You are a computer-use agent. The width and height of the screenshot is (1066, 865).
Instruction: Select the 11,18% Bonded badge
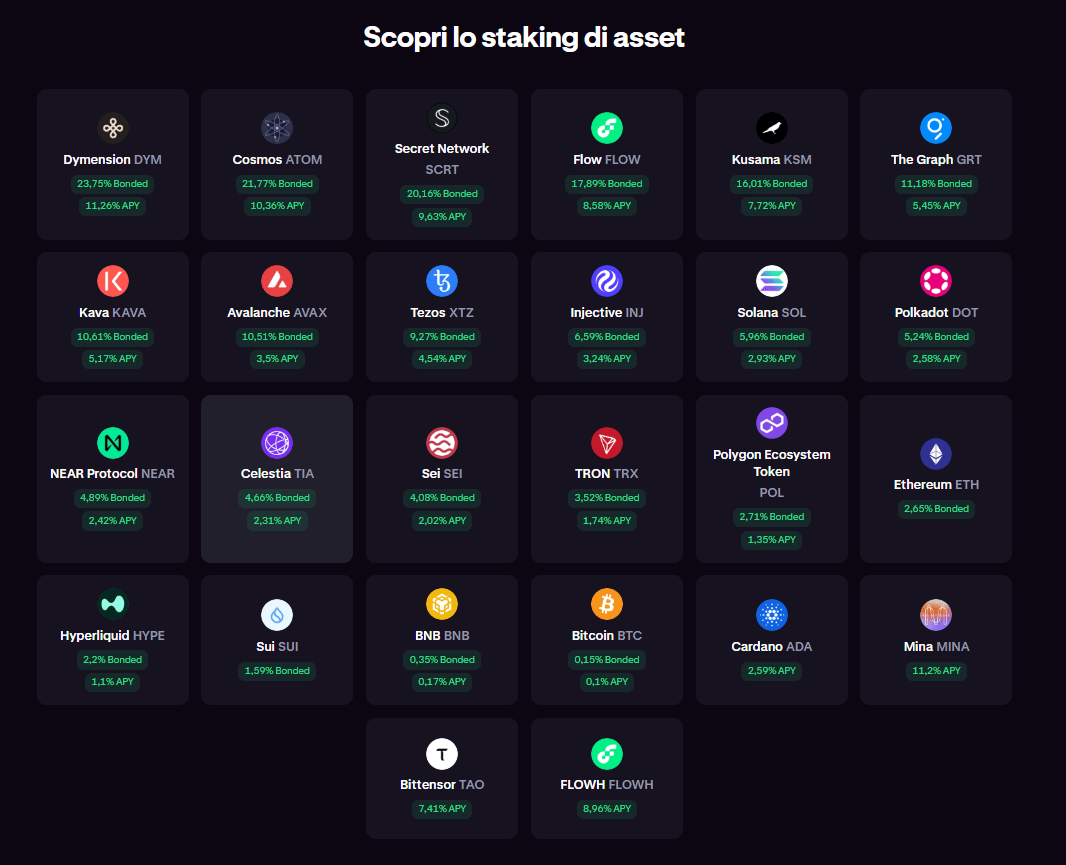(x=936, y=184)
